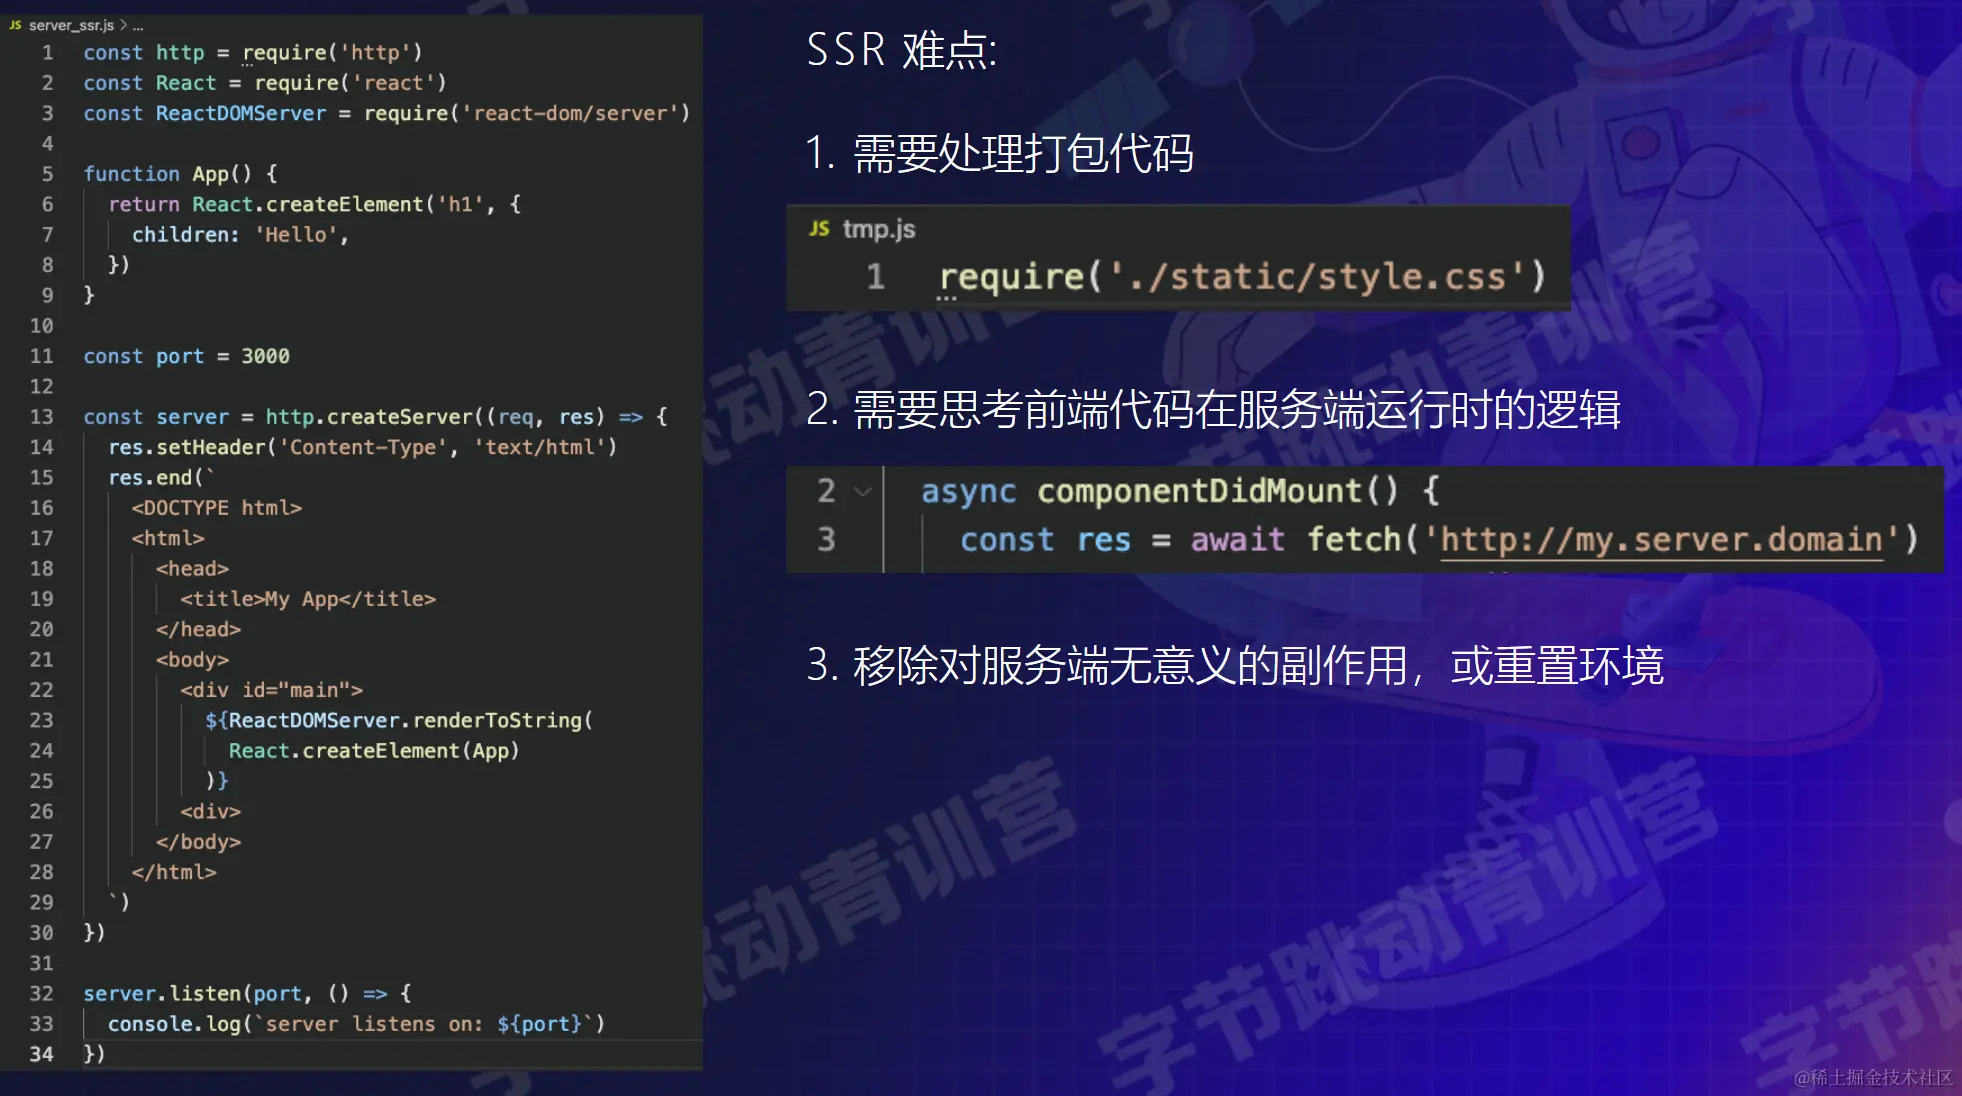Screen dimensions: 1962x1096
Task: Click the ellipsis under require on tmp.js line 1
Action: (x=946, y=298)
